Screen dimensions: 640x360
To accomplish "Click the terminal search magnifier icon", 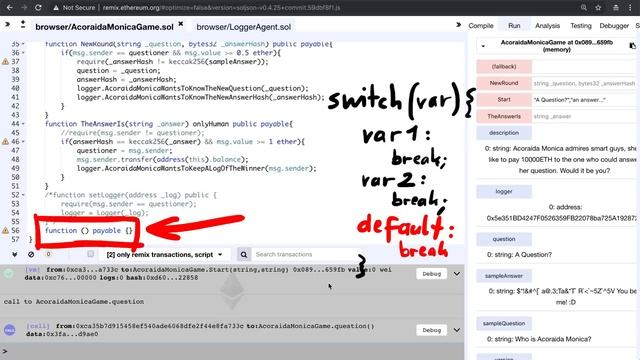I will (244, 255).
